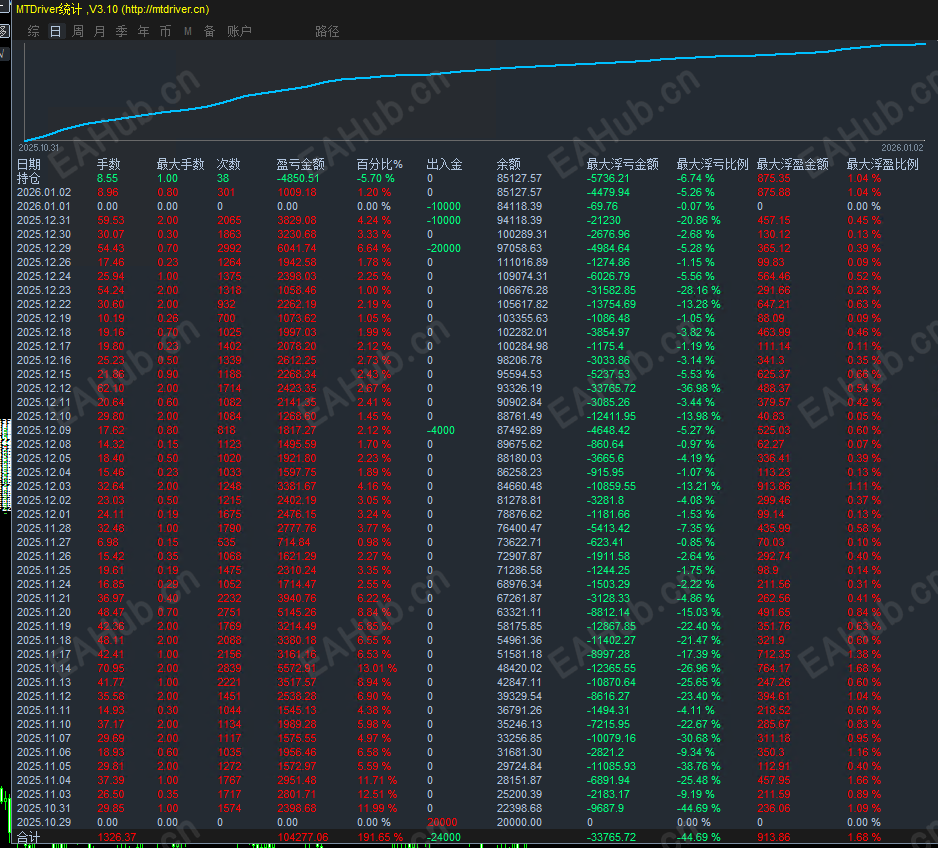Select the 2025.12.30 date row
The height and width of the screenshot is (848, 938).
tap(44, 234)
